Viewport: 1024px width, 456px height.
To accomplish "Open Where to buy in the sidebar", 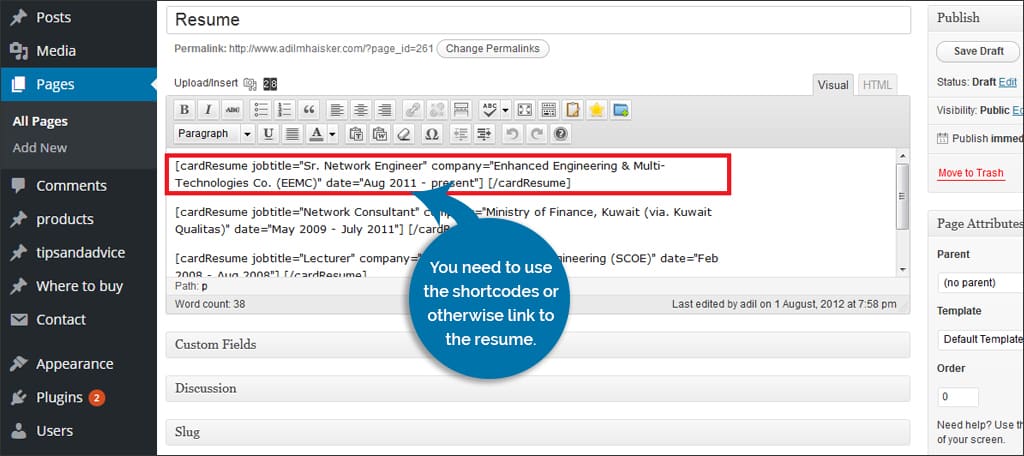I will point(78,286).
